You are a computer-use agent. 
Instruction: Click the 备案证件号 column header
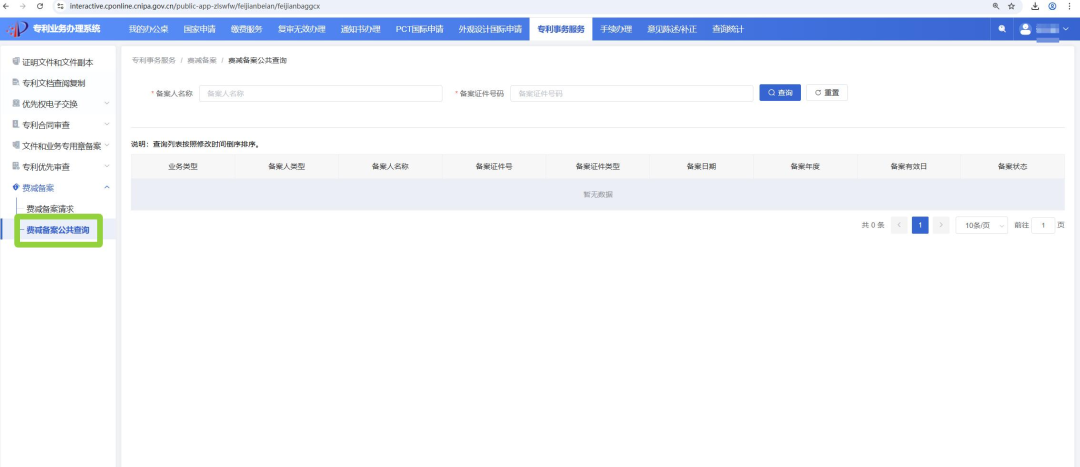[x=494, y=167]
